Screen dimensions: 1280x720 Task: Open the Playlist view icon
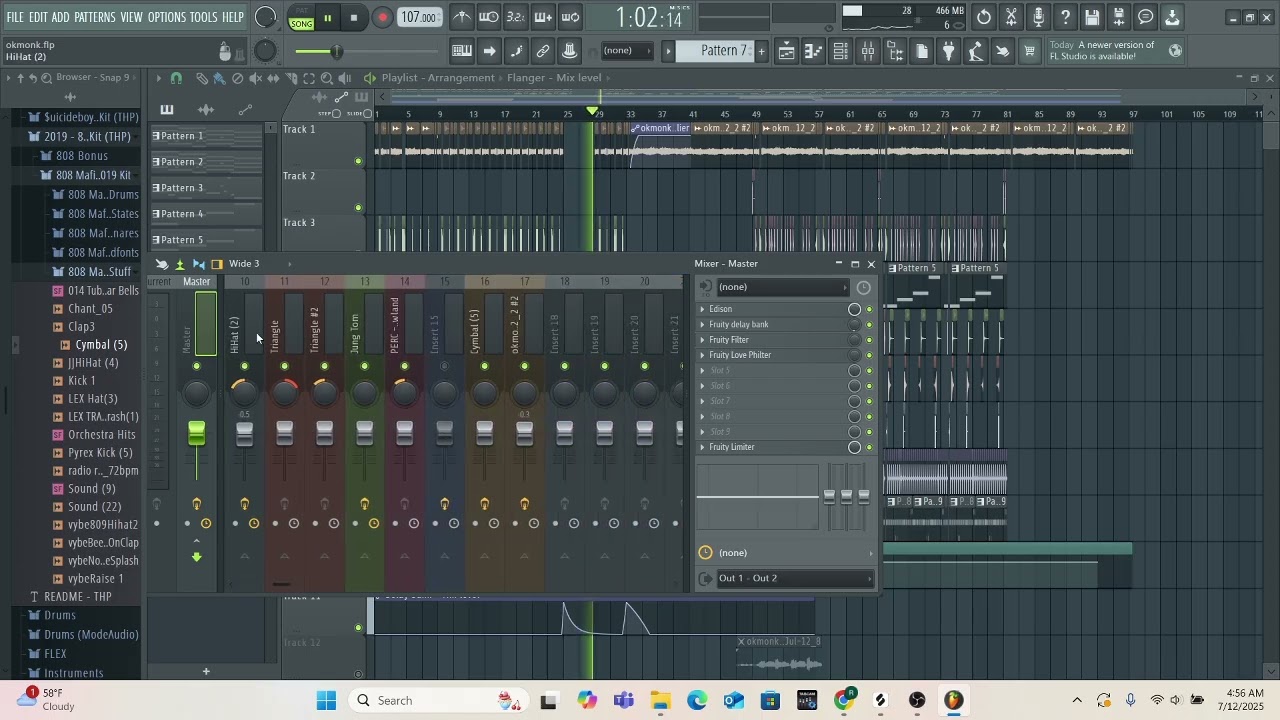point(787,52)
